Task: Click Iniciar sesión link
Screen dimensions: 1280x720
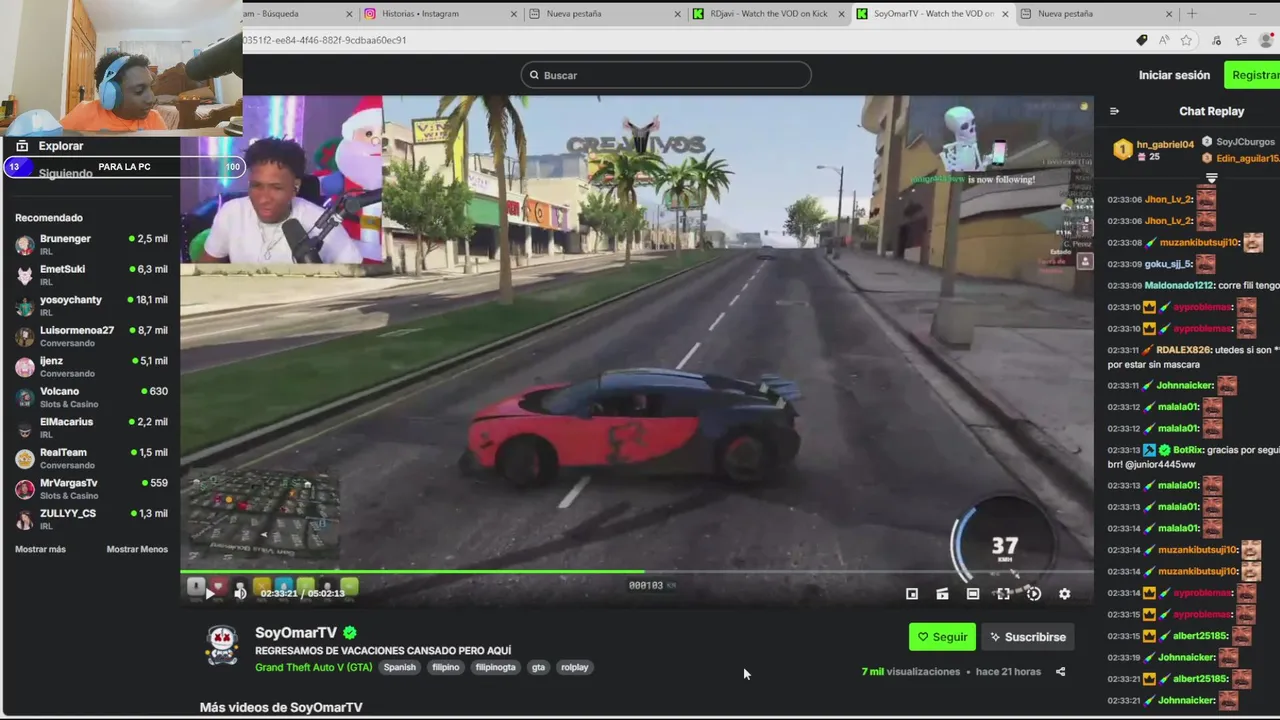Action: coord(1174,75)
